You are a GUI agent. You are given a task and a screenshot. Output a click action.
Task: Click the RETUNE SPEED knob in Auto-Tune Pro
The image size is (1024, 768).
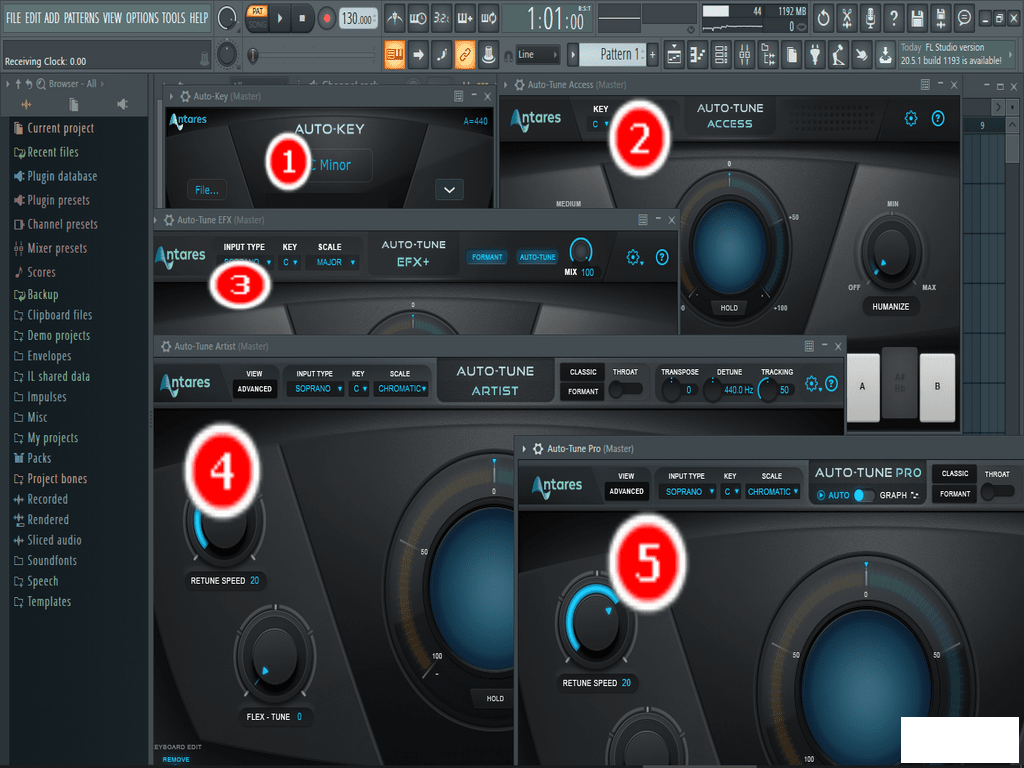coord(595,619)
